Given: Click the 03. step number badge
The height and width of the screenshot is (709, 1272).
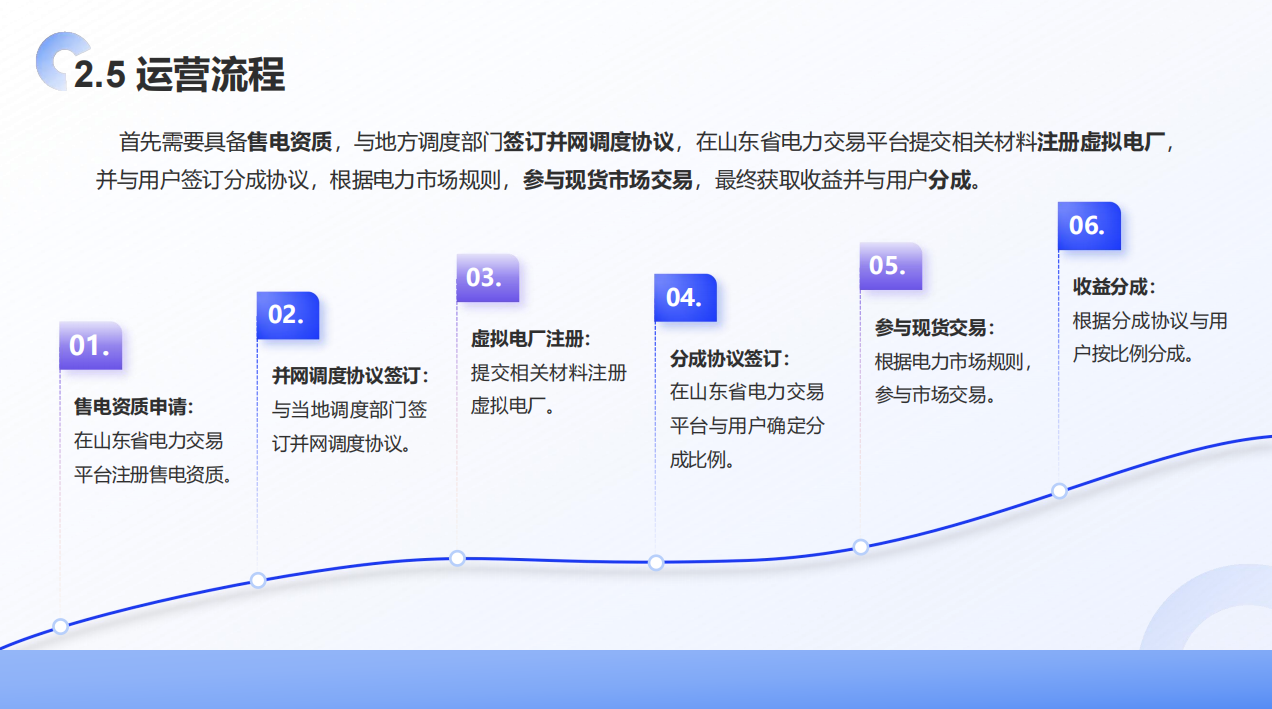Looking at the screenshot, I should (x=486, y=277).
